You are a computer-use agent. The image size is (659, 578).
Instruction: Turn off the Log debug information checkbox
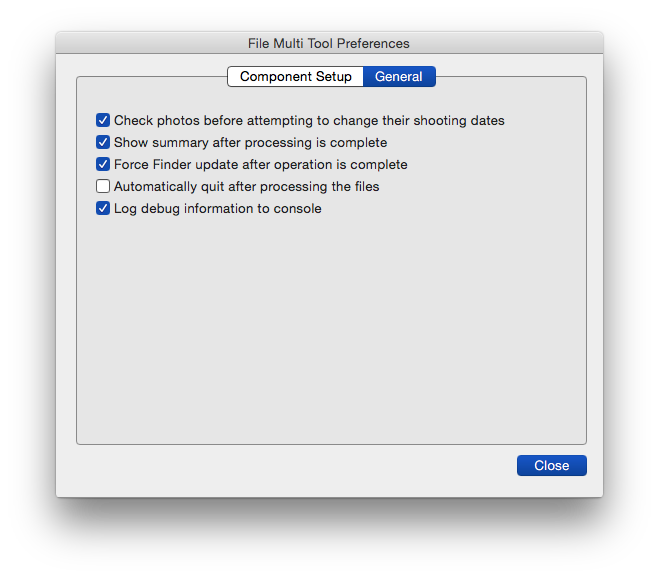coord(103,208)
